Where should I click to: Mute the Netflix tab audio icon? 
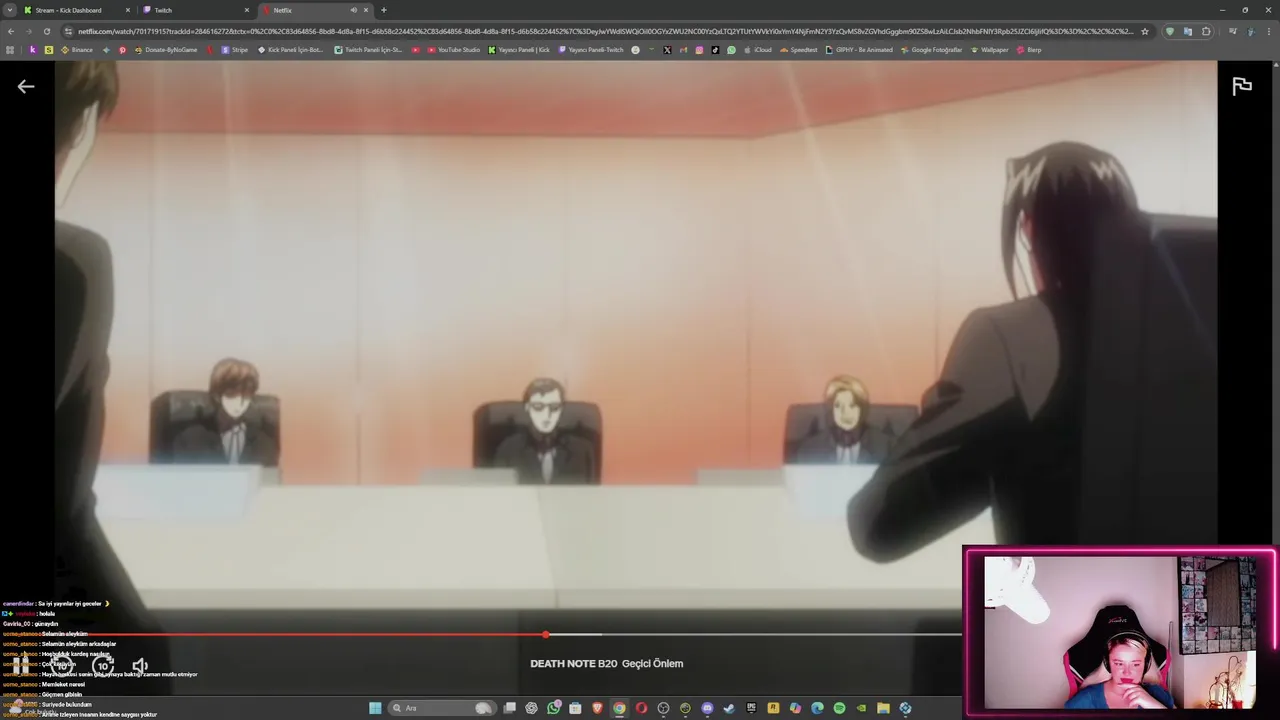click(x=353, y=10)
